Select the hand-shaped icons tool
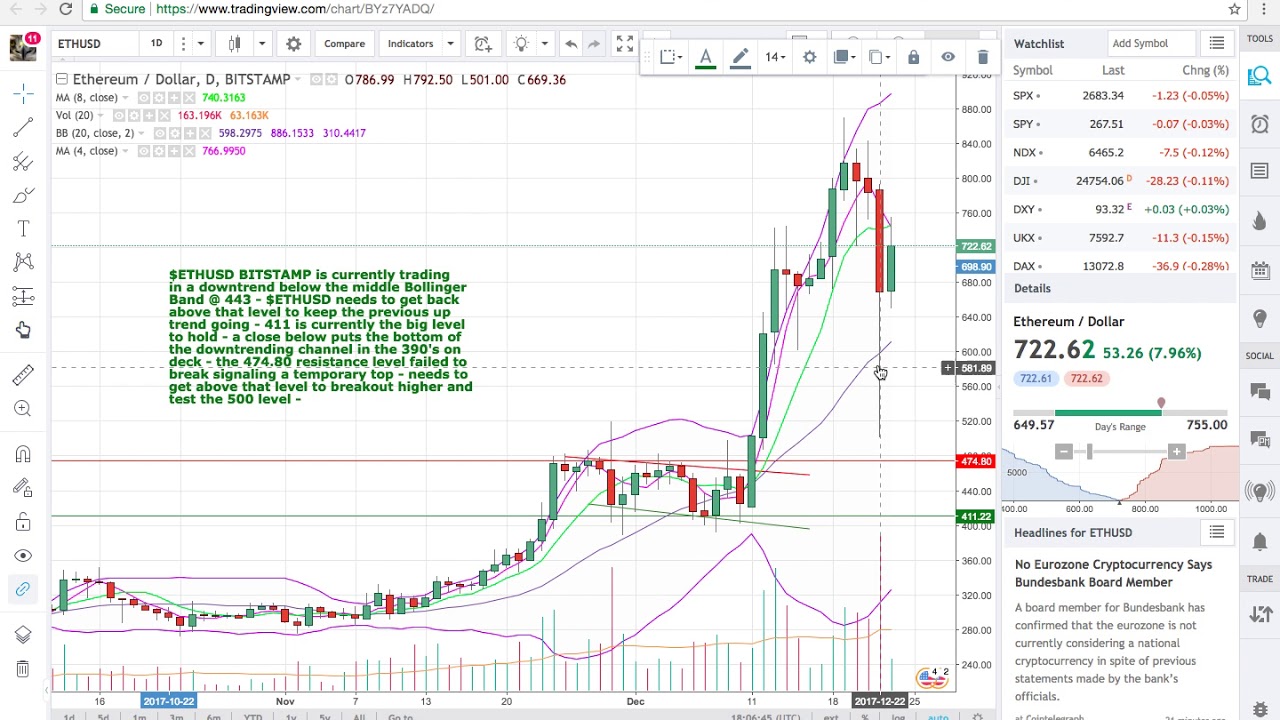Image resolution: width=1280 pixels, height=720 pixels. (23, 330)
